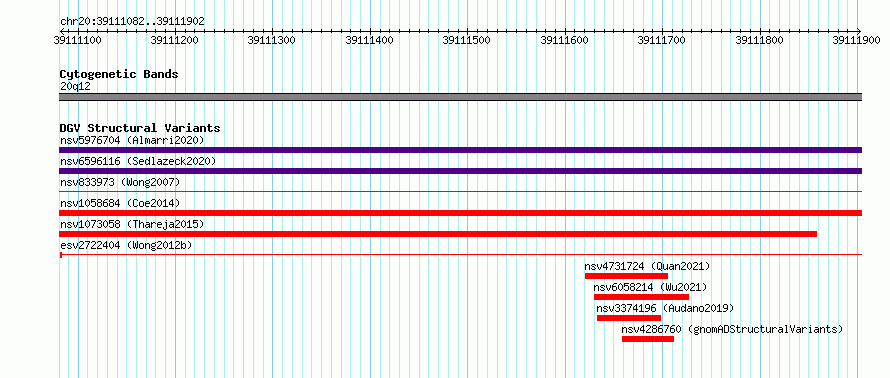Open the nsv833973 (Wong2007) variant label
This screenshot has height=378, width=890.
tap(120, 182)
